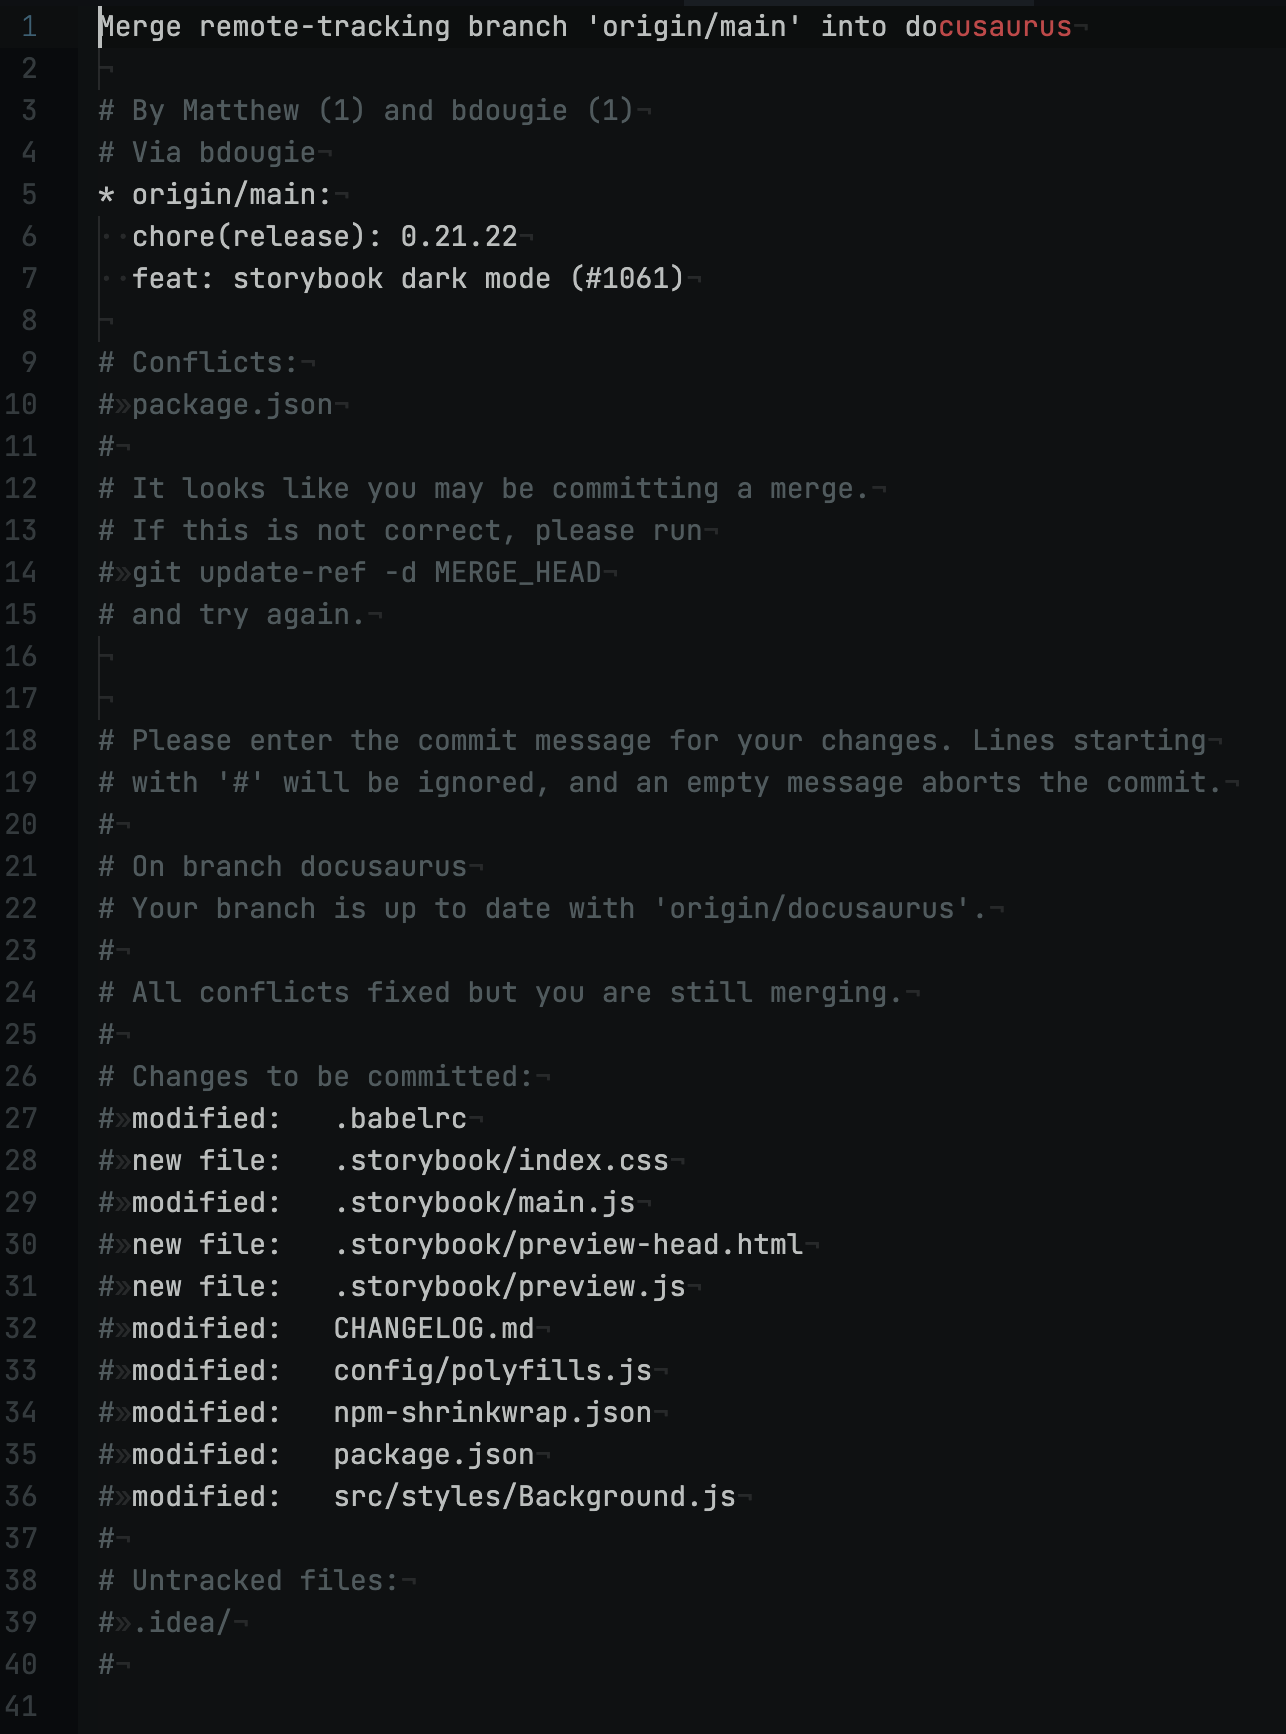Click the 'feat: storybook dark mode (#1061)' line
Viewport: 1286px width, 1734px height.
[407, 279]
